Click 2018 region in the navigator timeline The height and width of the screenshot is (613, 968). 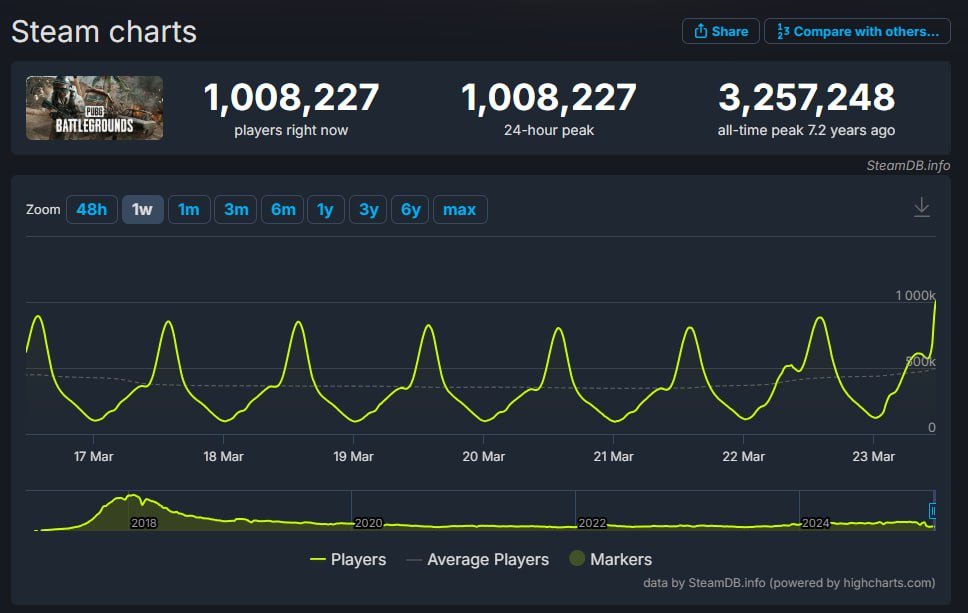(144, 523)
